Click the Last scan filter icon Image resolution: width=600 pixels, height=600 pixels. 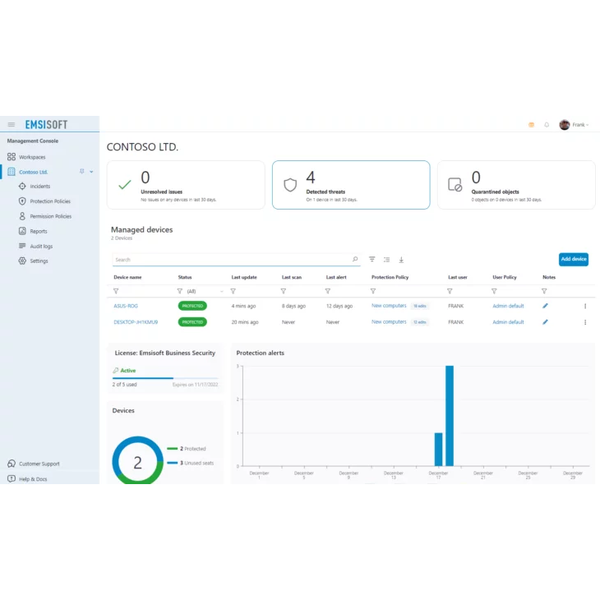click(x=284, y=291)
